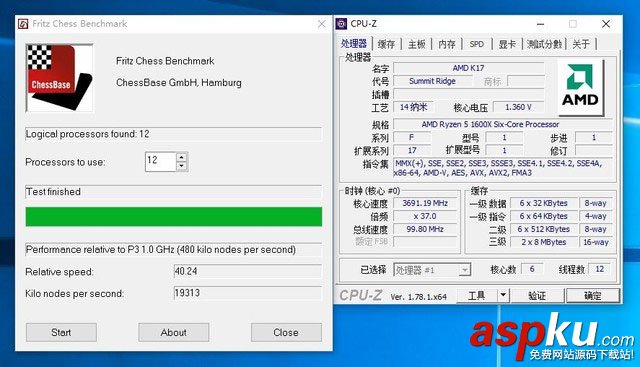Switch to the 缓存 tab
The width and height of the screenshot is (640, 367).
click(x=386, y=44)
